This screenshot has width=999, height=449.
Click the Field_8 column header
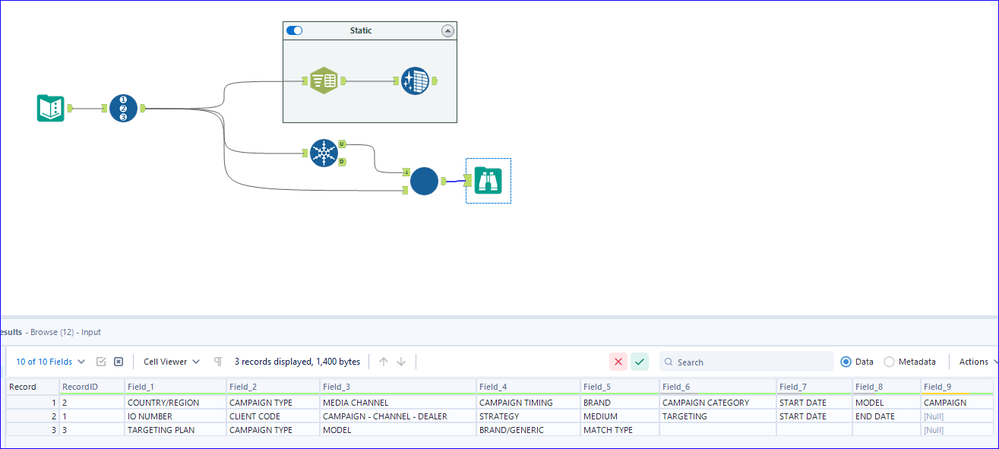click(886, 387)
